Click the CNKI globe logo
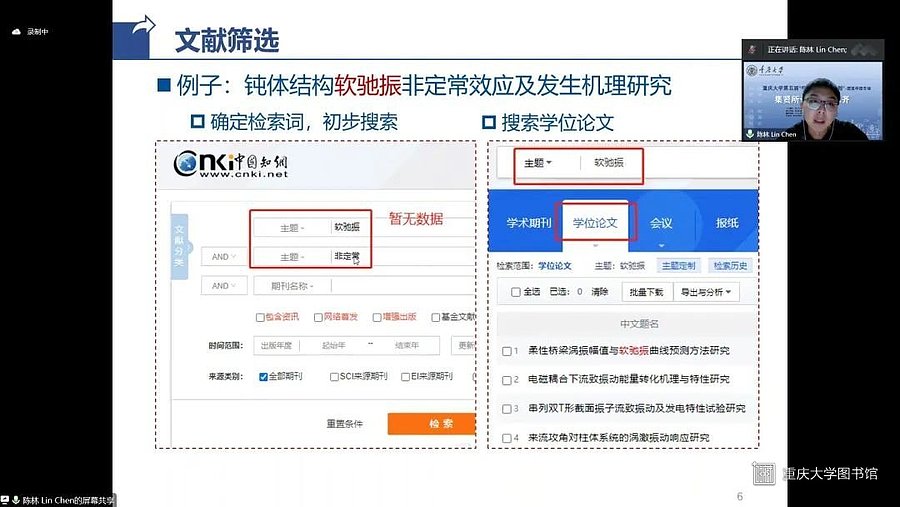The height and width of the screenshot is (507, 900). pos(185,164)
